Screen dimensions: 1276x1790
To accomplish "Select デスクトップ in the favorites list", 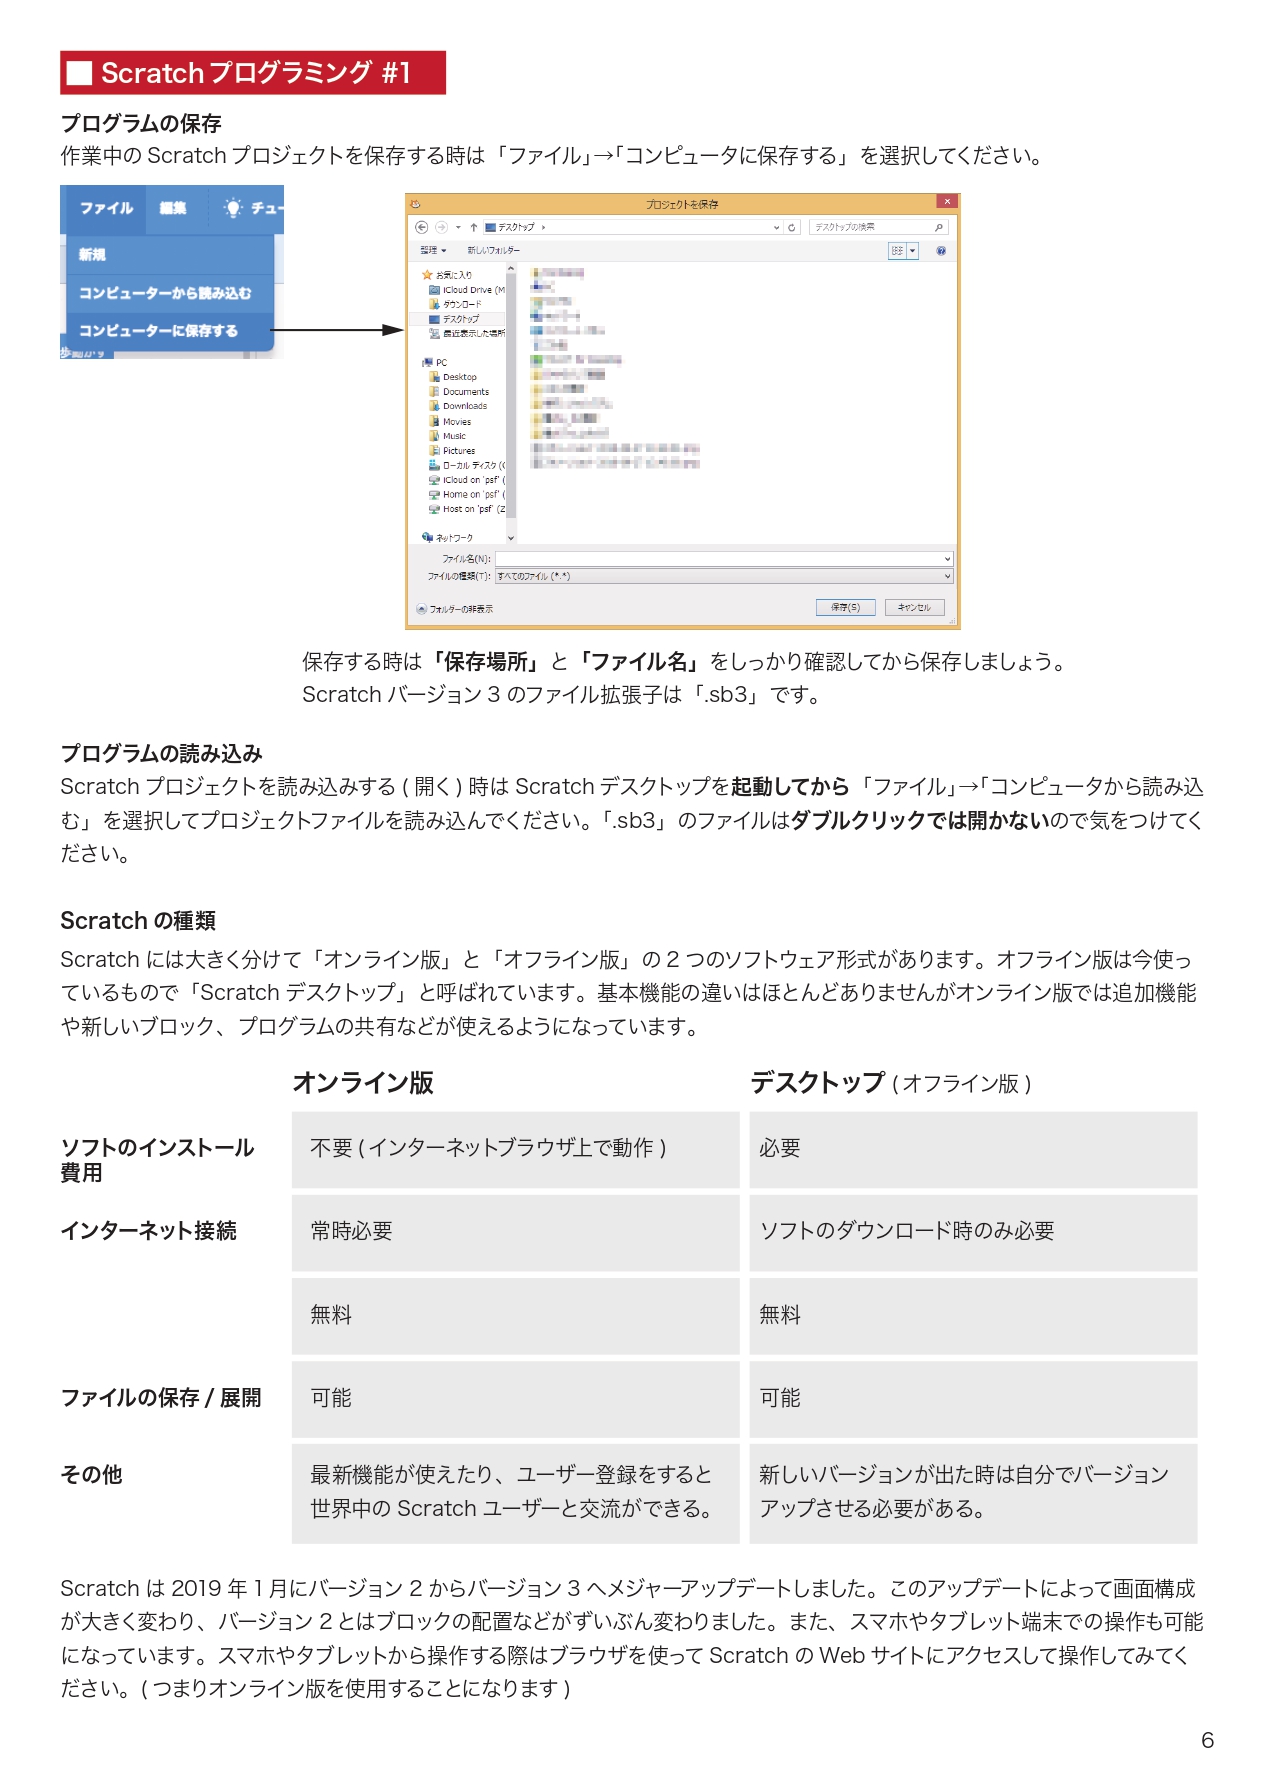I will [454, 319].
